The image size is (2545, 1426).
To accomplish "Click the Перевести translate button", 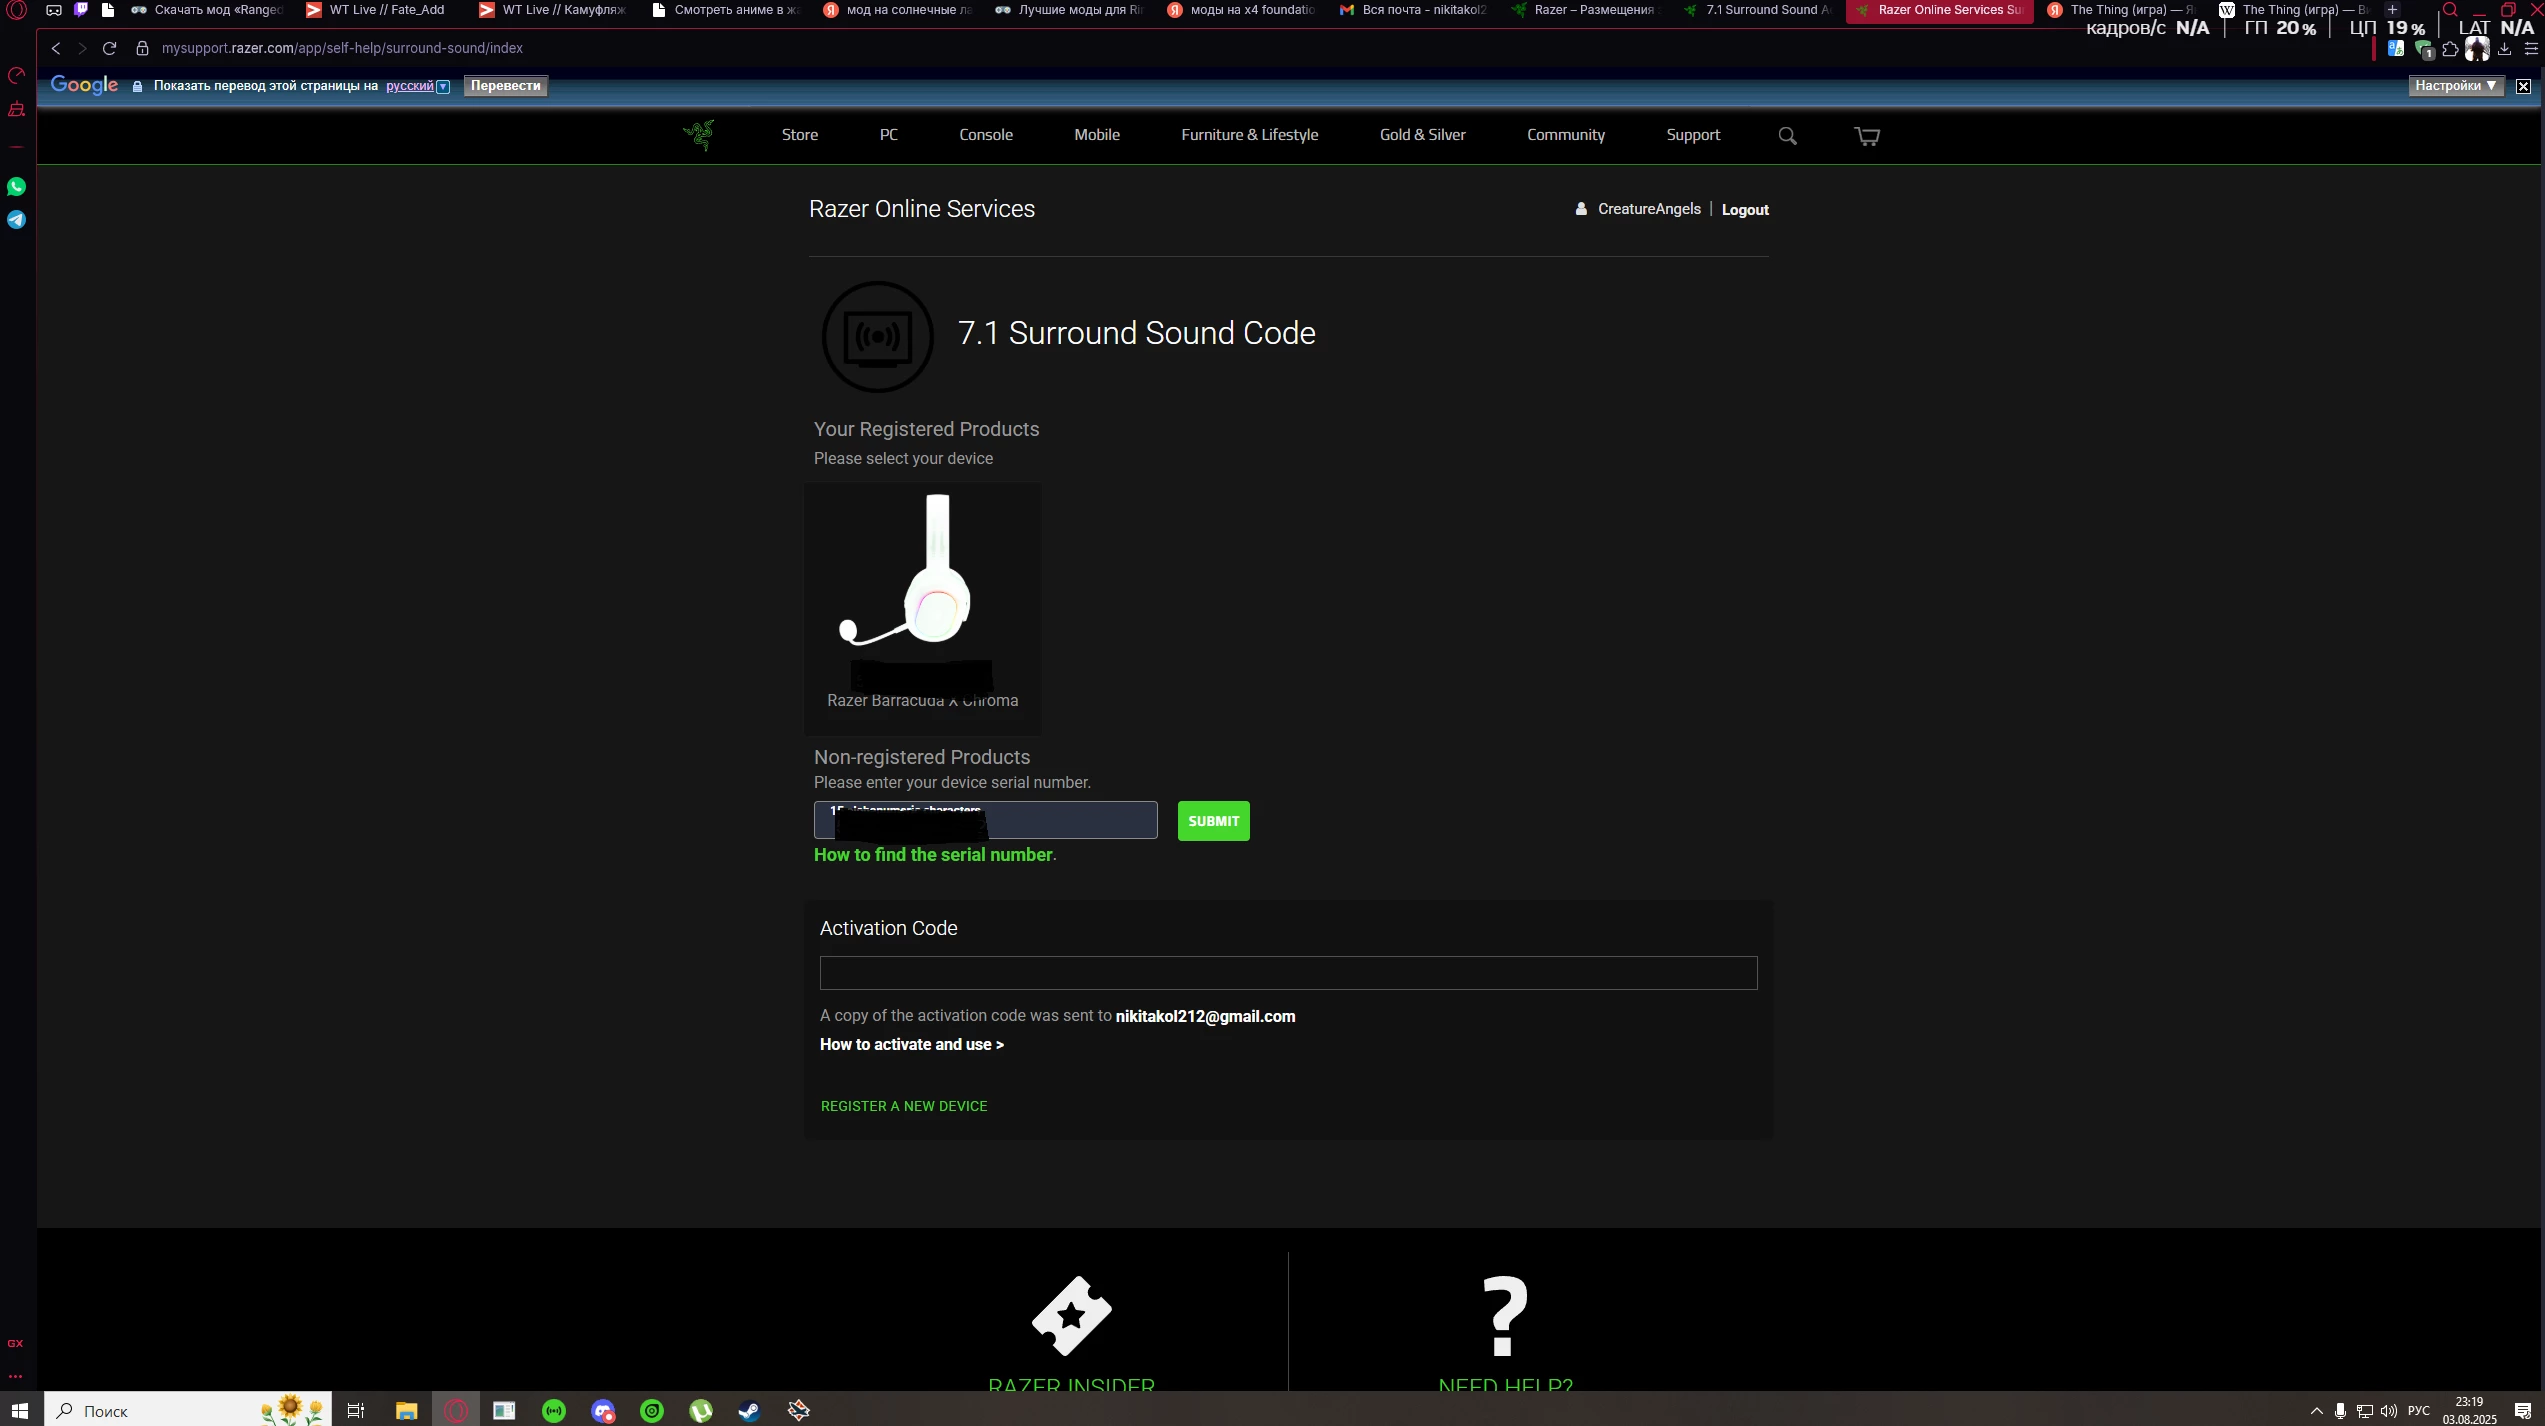I will point(505,86).
